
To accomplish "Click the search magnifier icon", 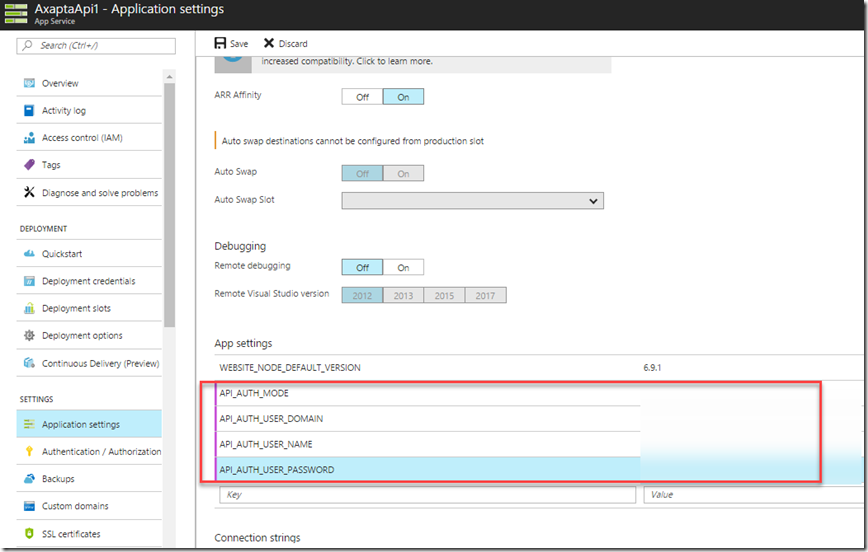I will (x=27, y=45).
